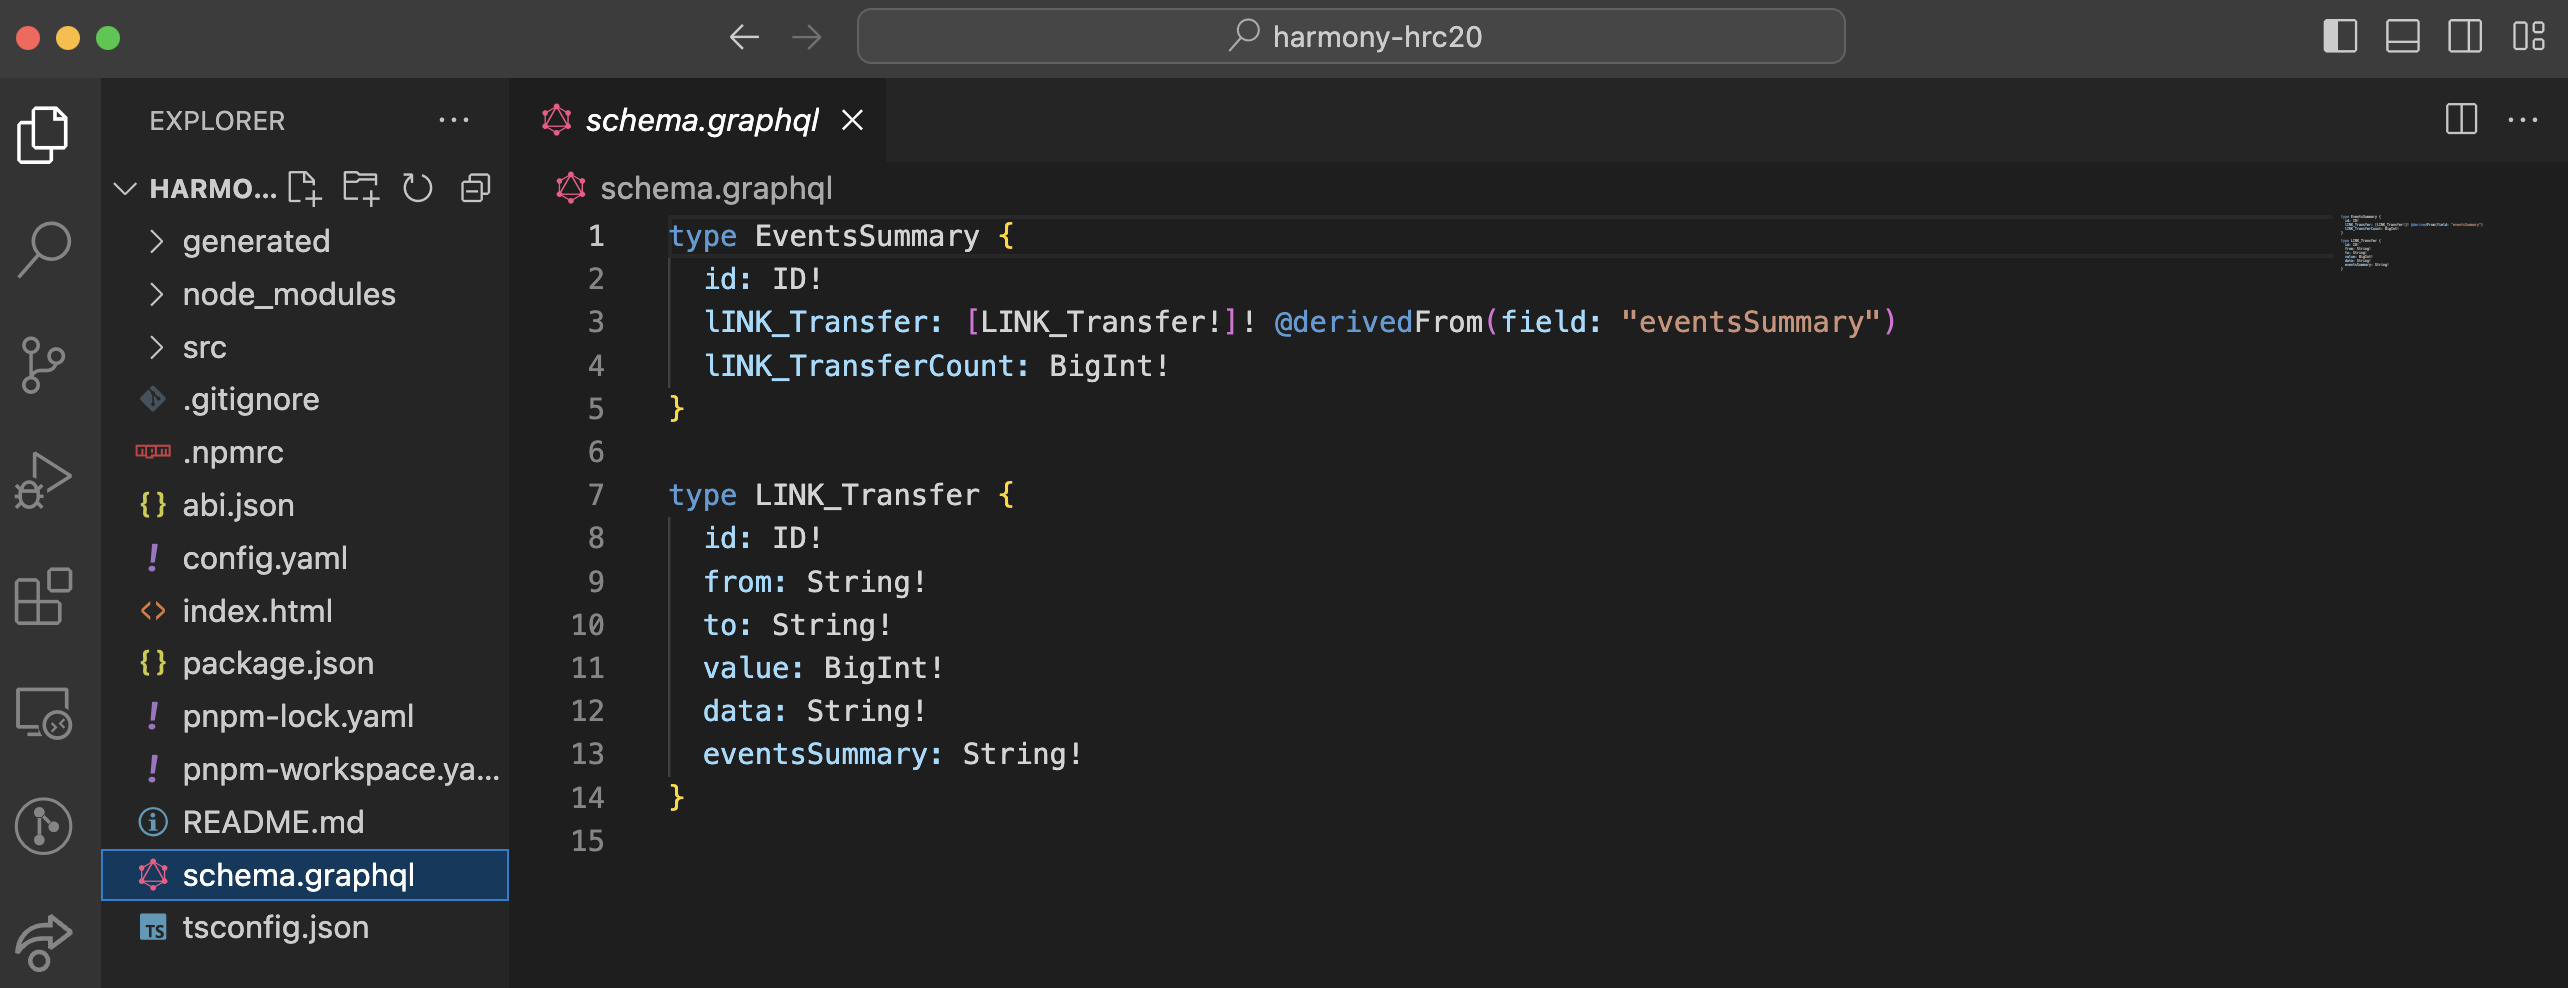Toggle the secondary side bar visibility
Image resolution: width=2568 pixels, height=988 pixels.
2464,37
